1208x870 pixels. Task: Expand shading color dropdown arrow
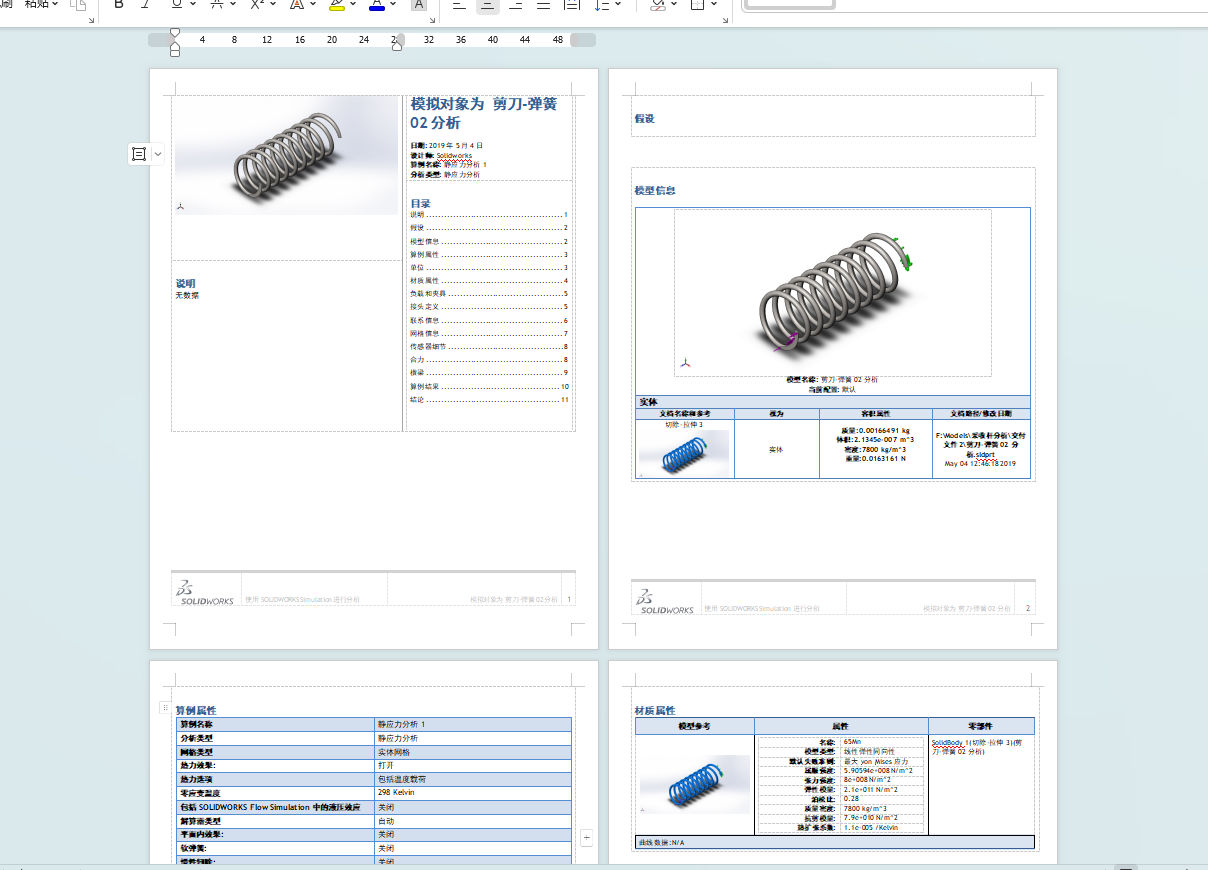[675, 5]
